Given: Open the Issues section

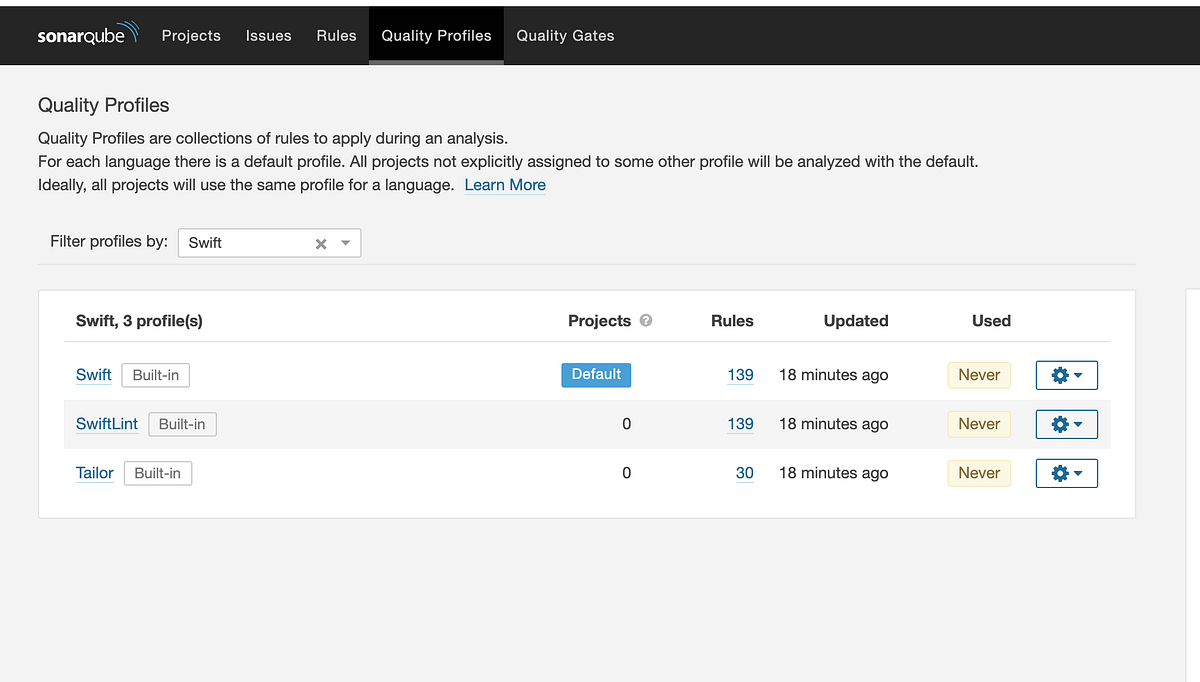Looking at the screenshot, I should pyautogui.click(x=268, y=35).
